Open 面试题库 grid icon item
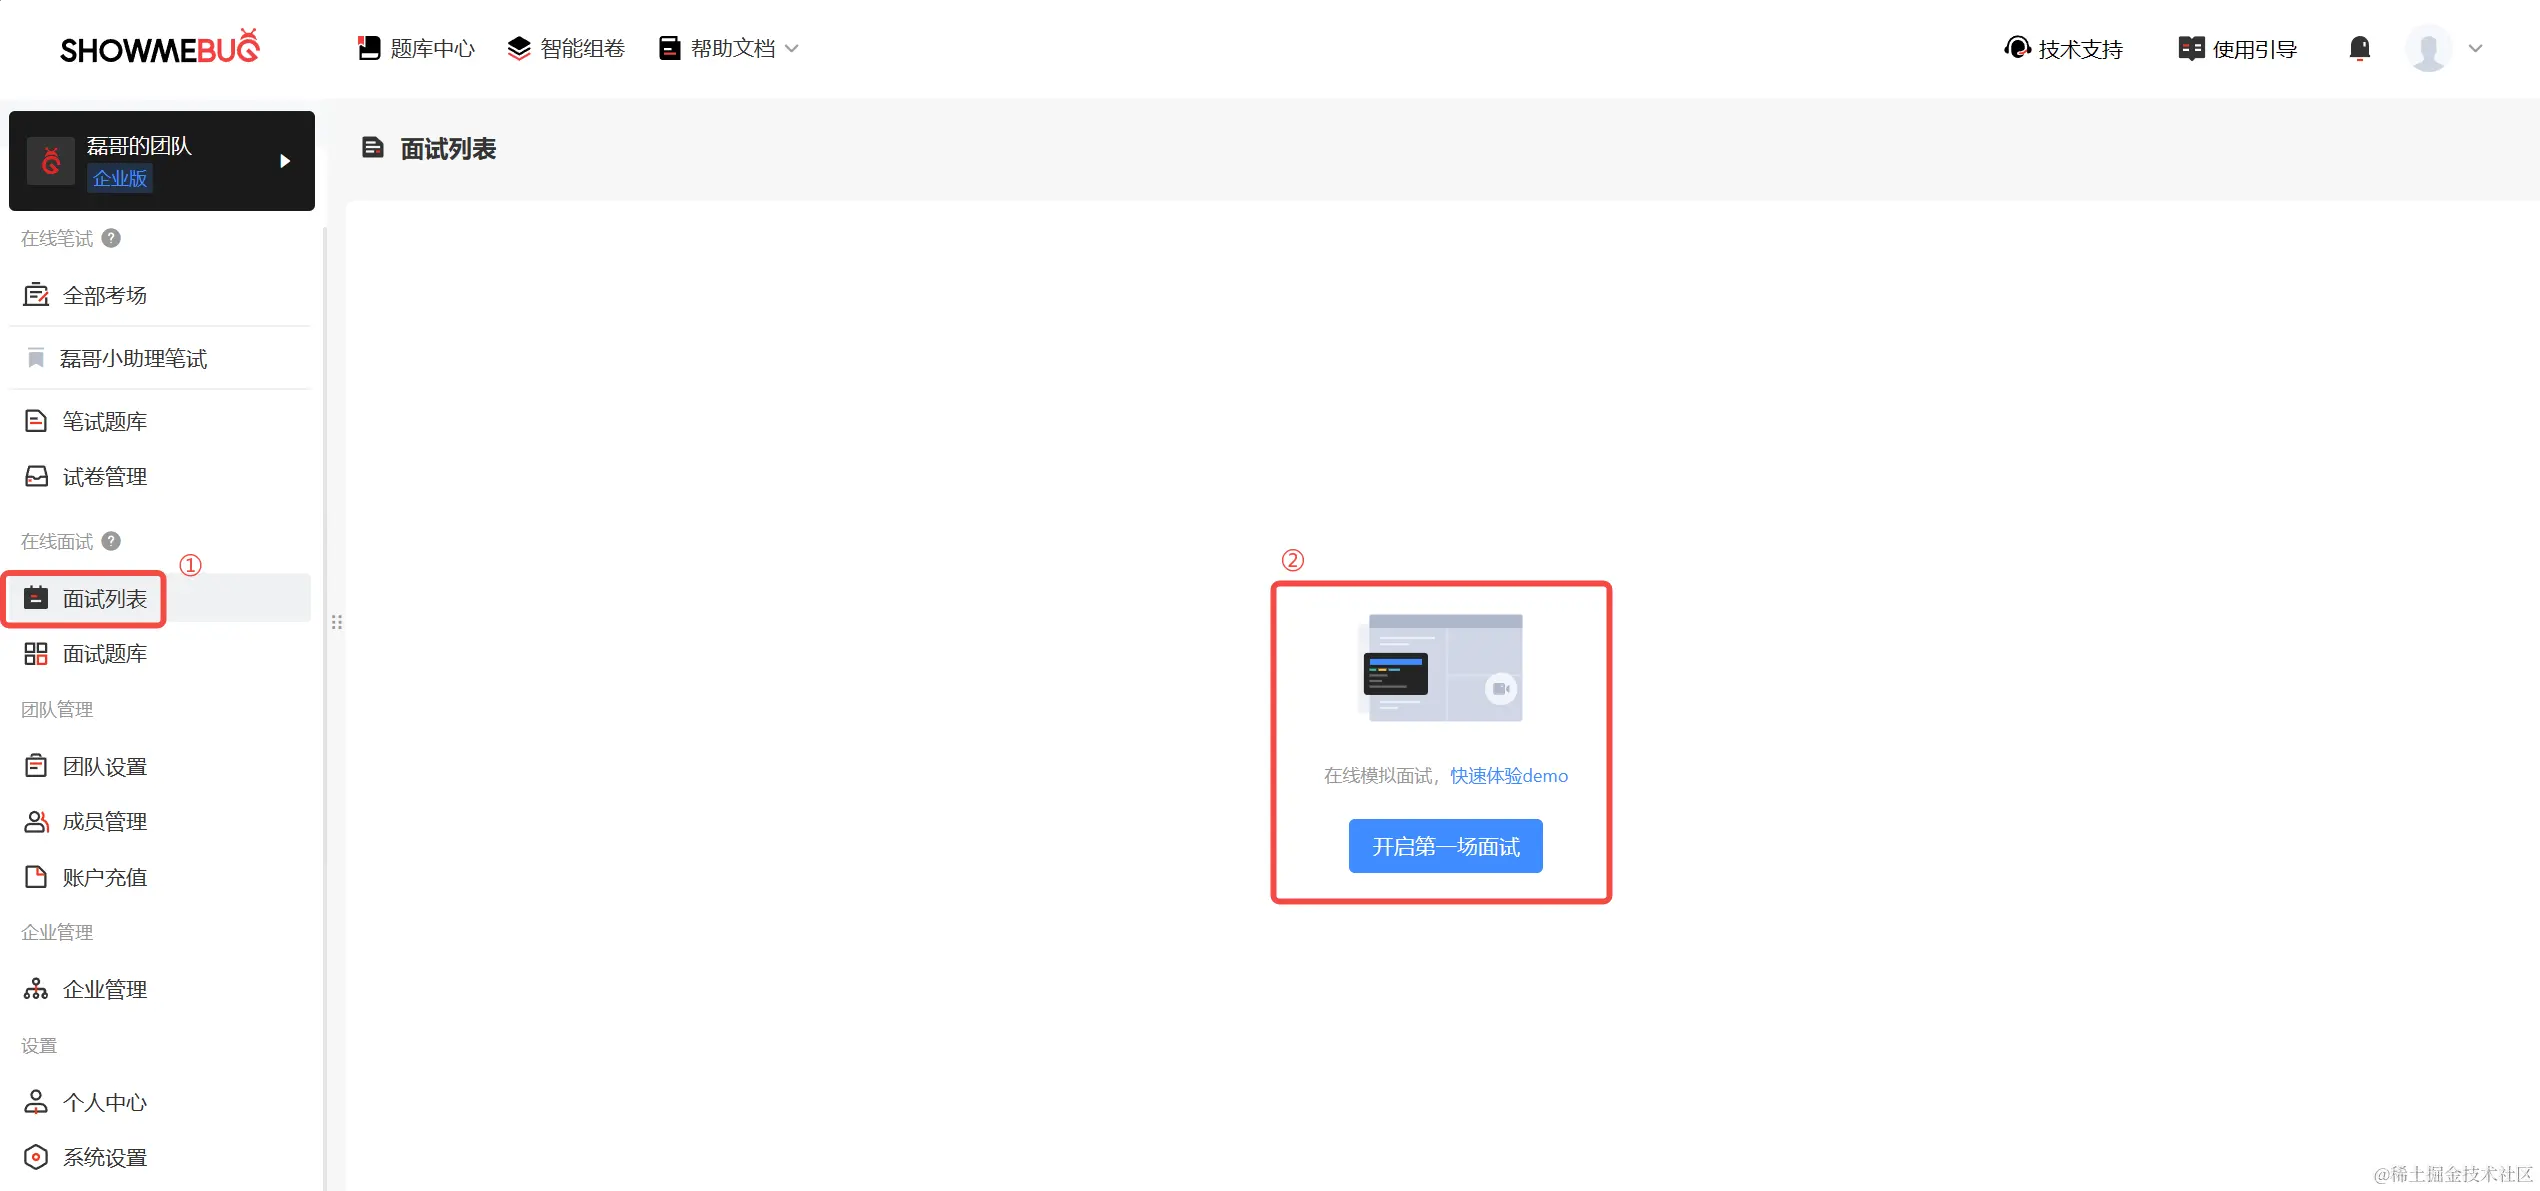This screenshot has height=1191, width=2540. pyautogui.click(x=104, y=654)
